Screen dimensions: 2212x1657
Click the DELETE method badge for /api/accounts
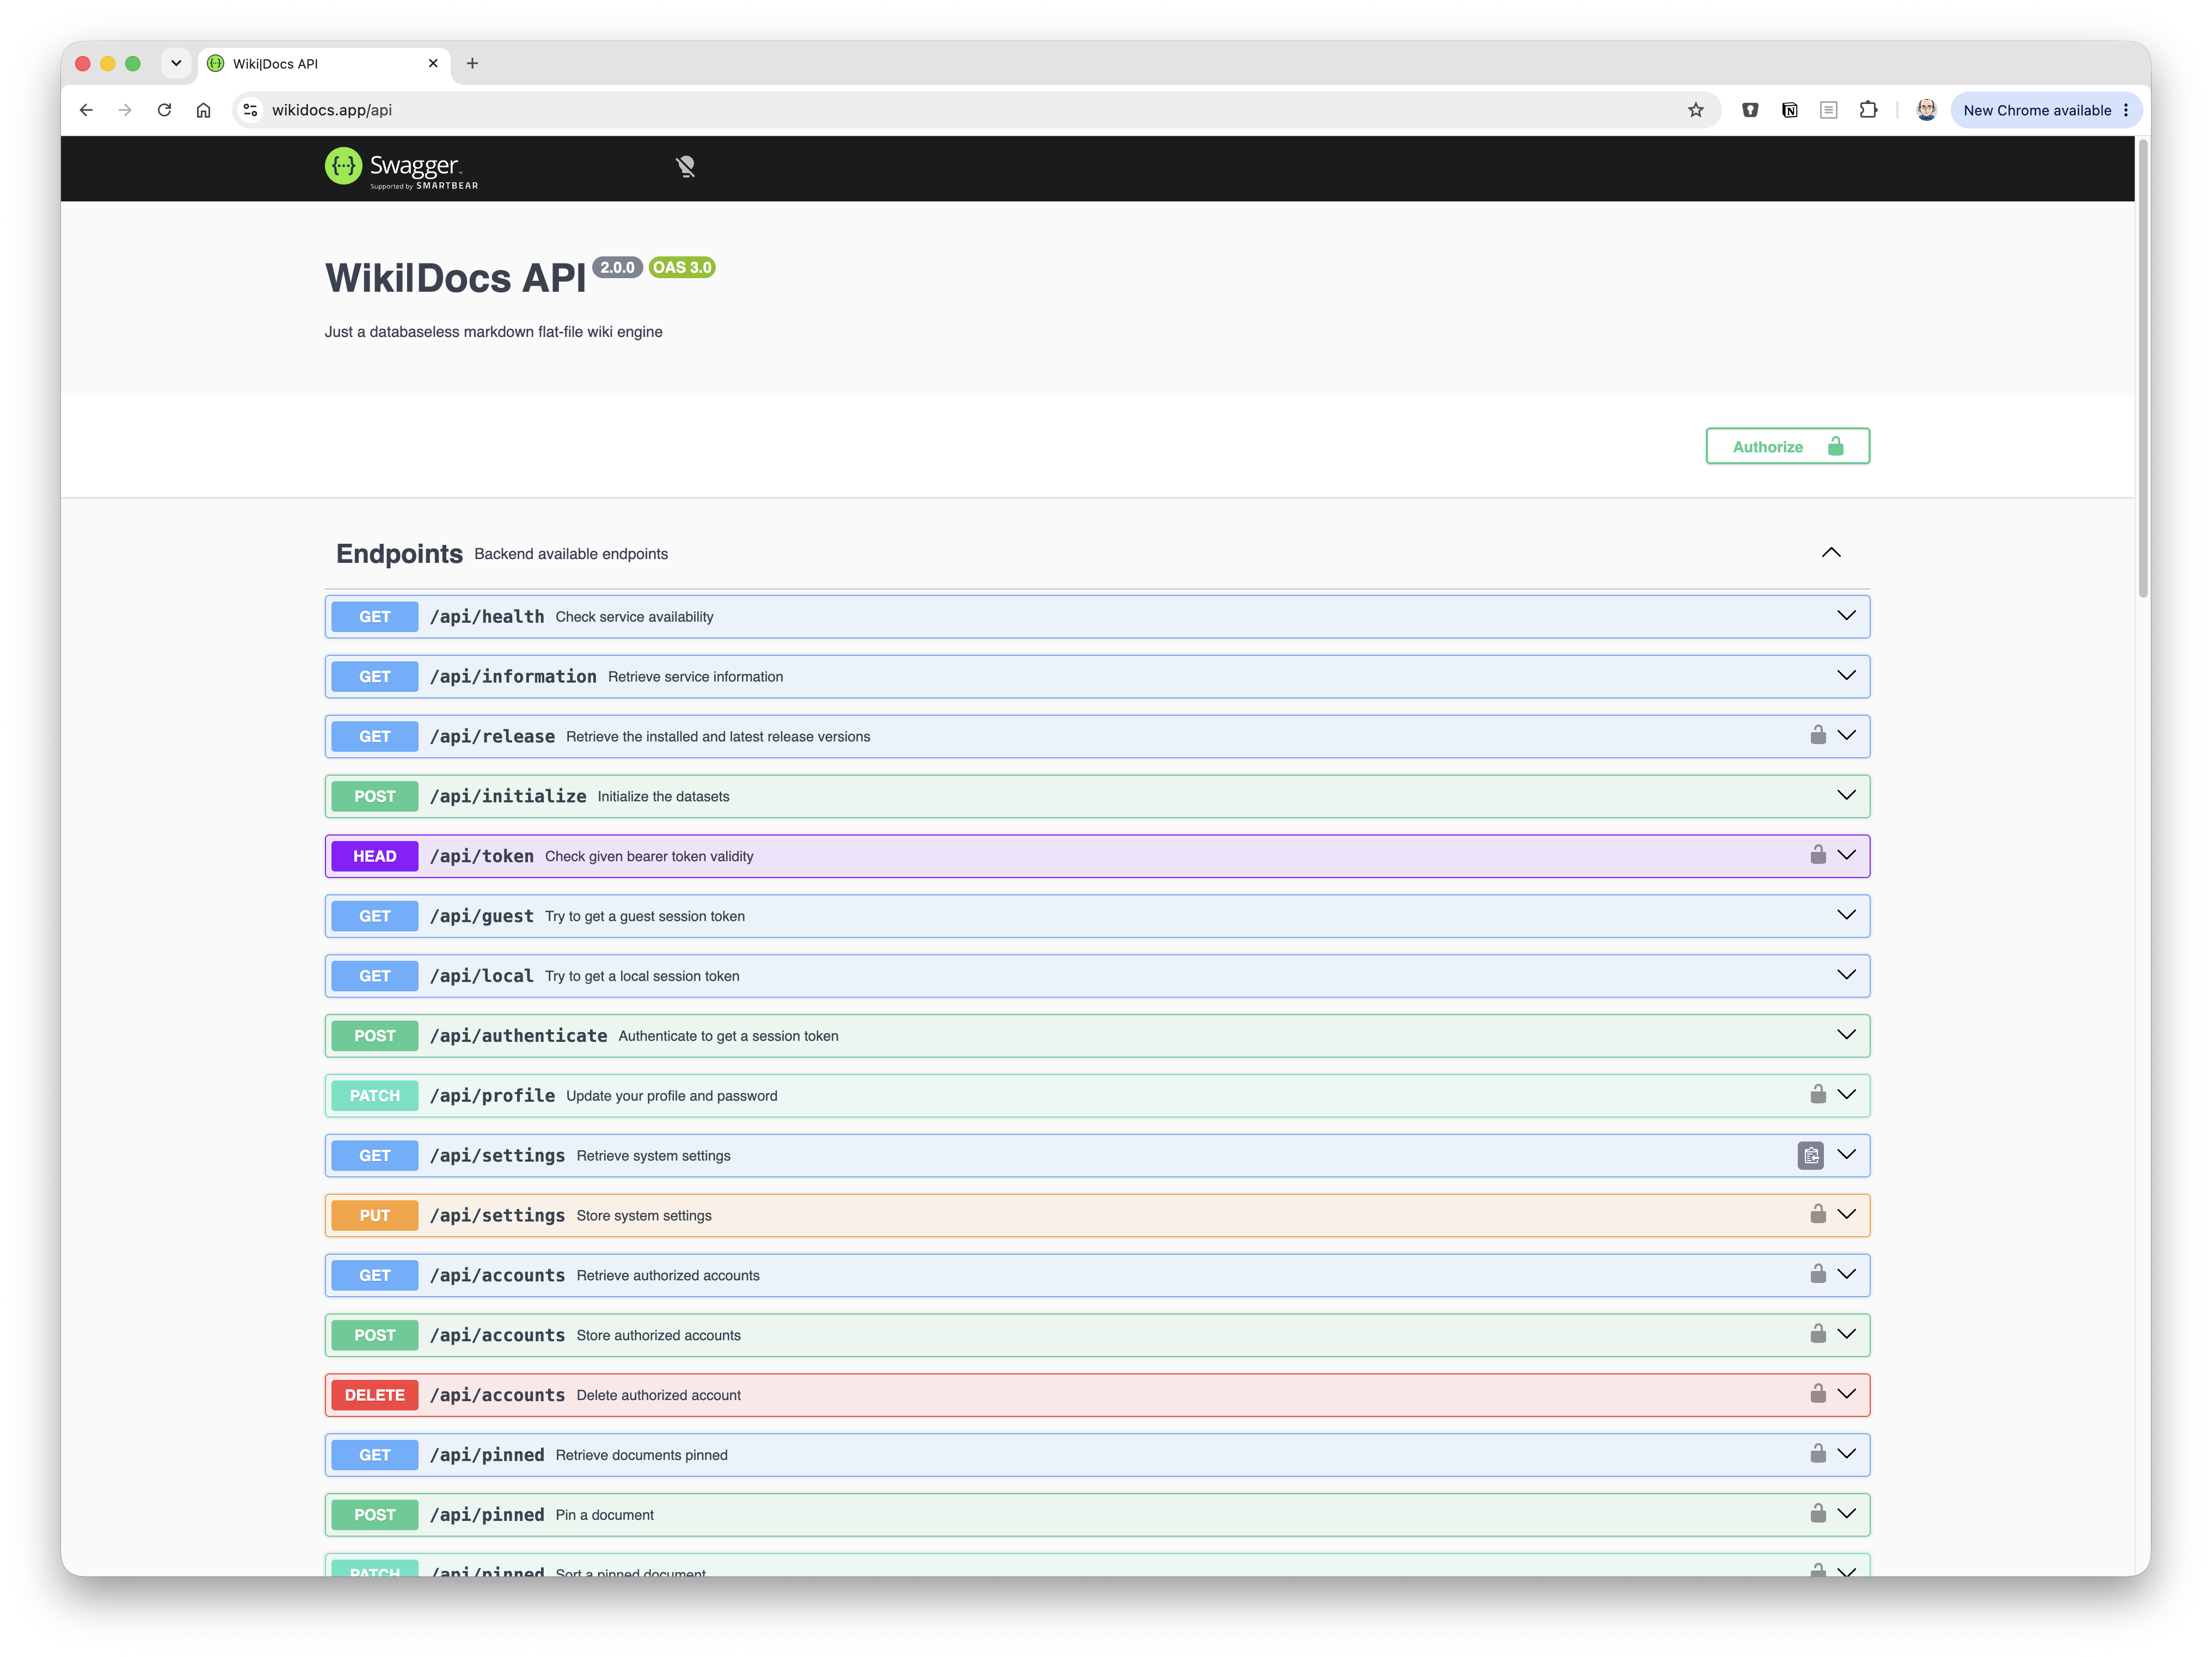[x=374, y=1395]
